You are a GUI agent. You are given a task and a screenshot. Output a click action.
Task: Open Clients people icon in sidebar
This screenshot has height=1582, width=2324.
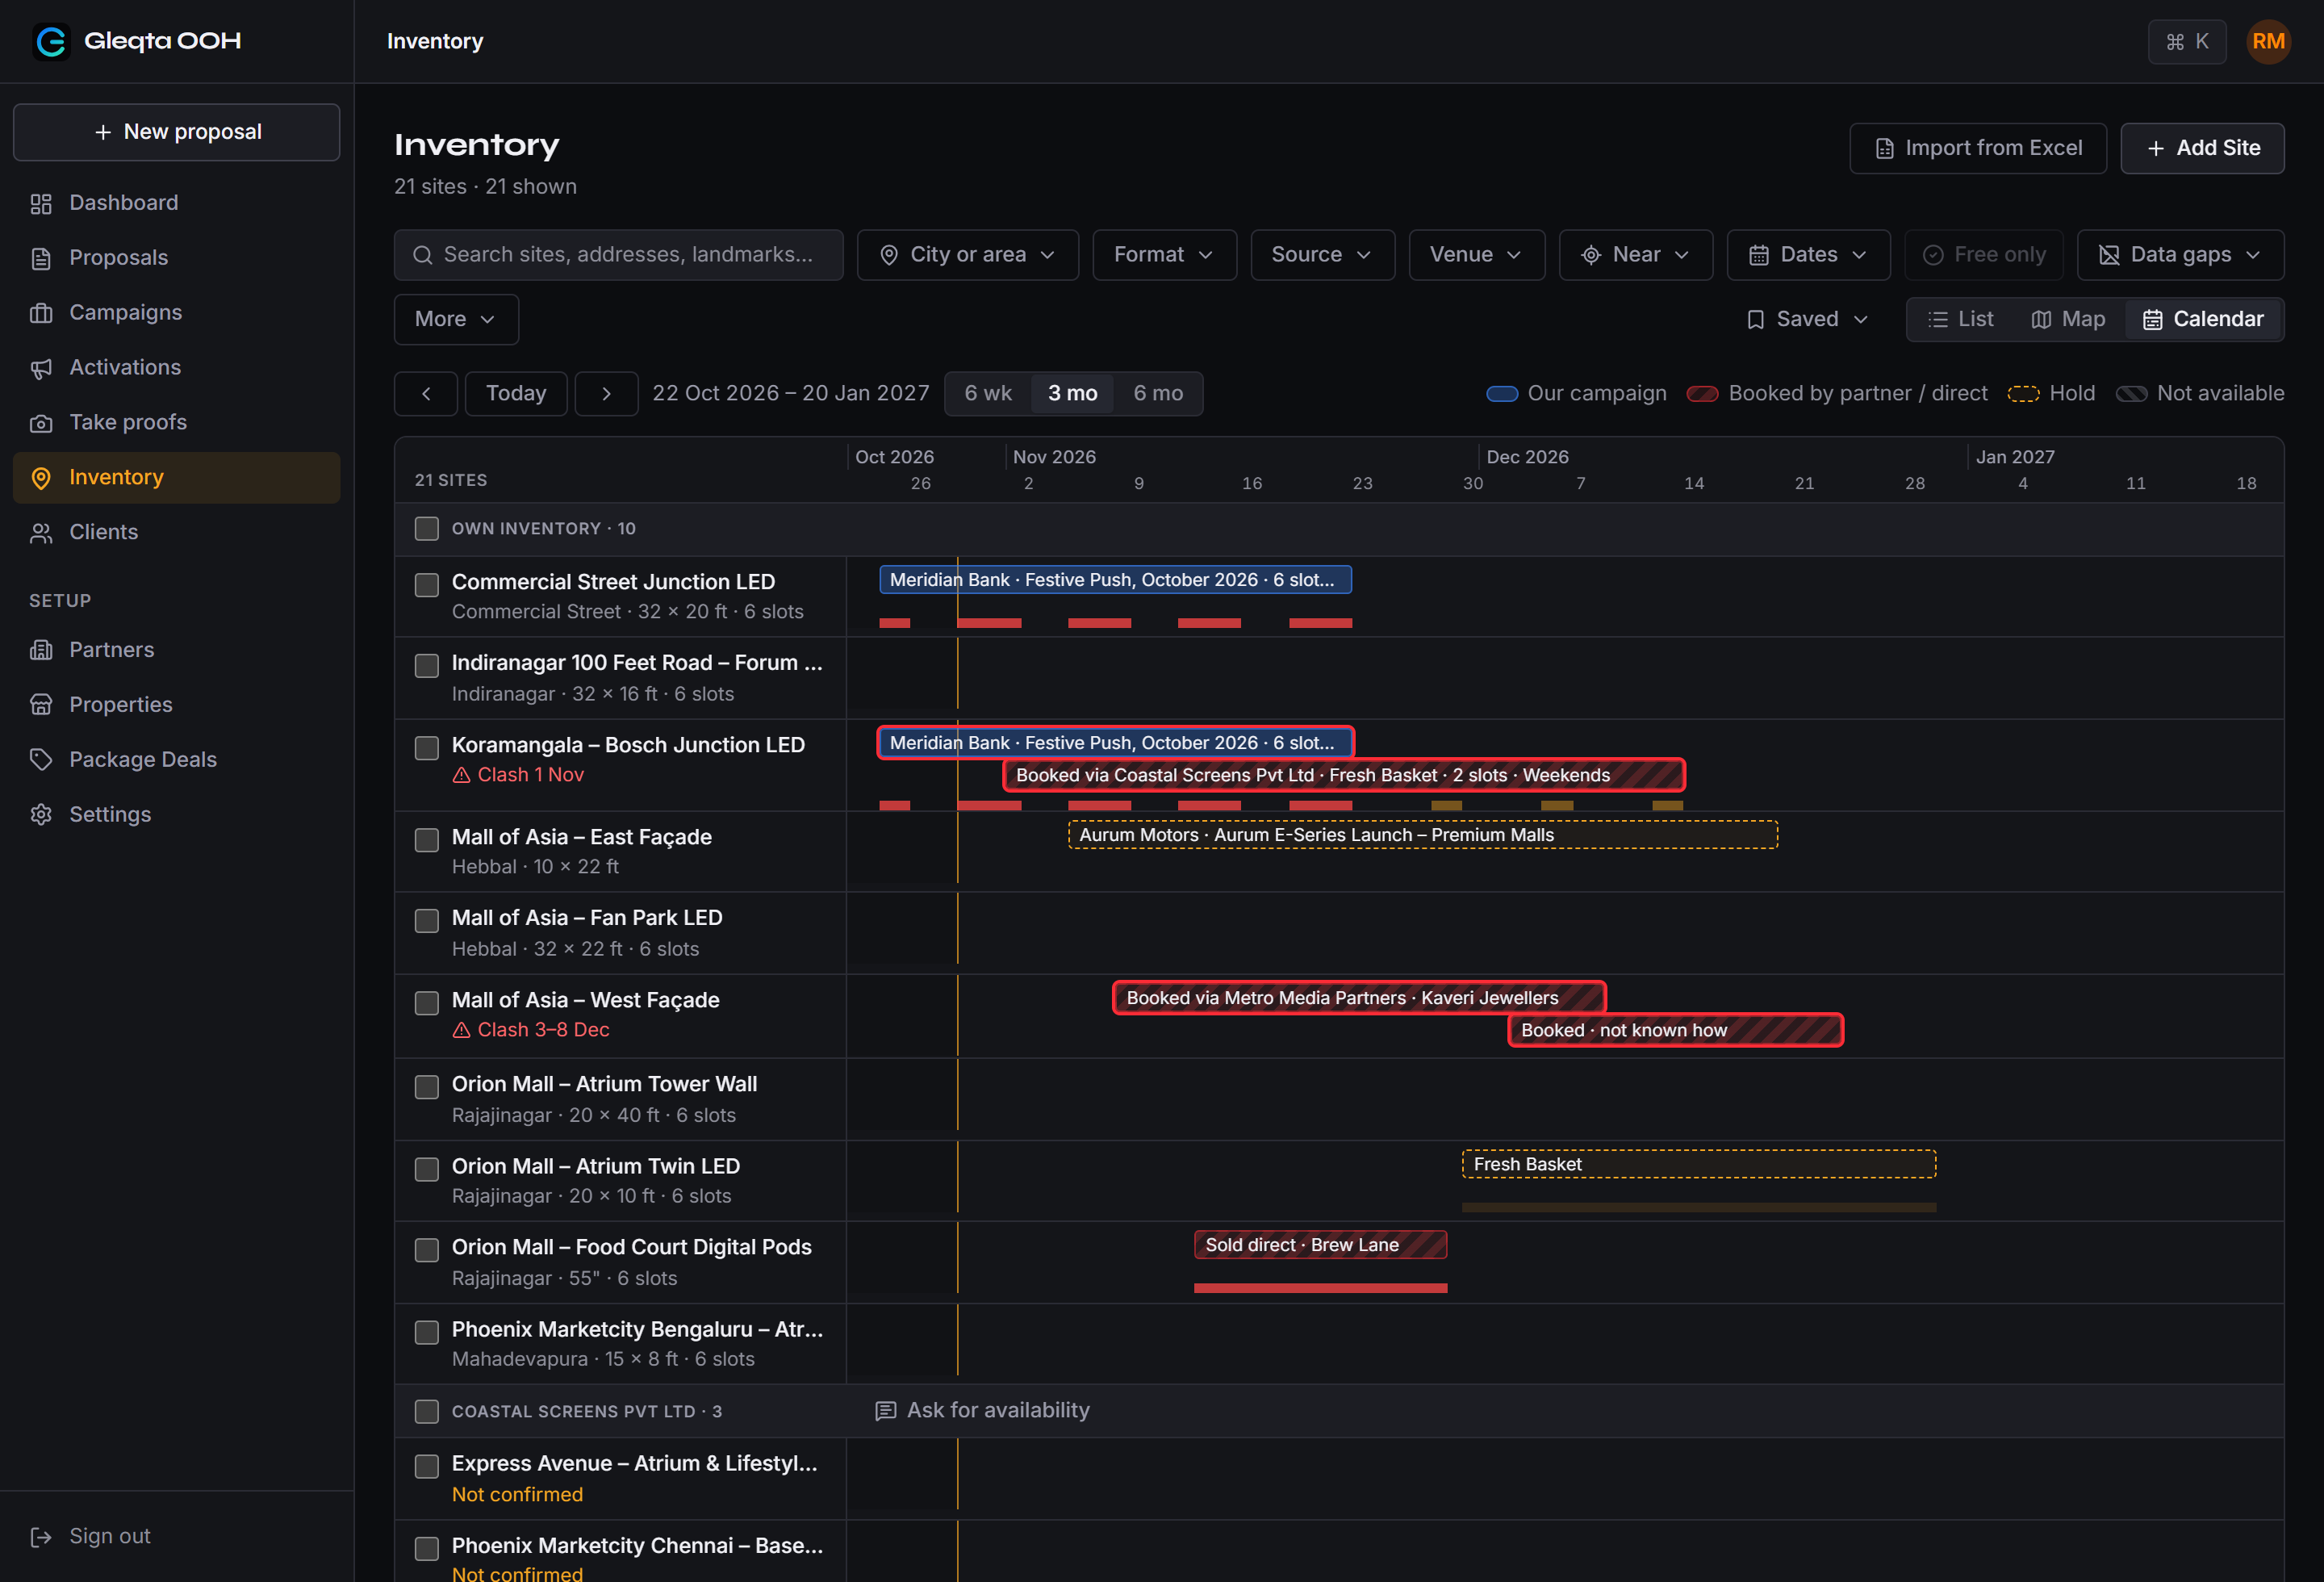(x=41, y=533)
